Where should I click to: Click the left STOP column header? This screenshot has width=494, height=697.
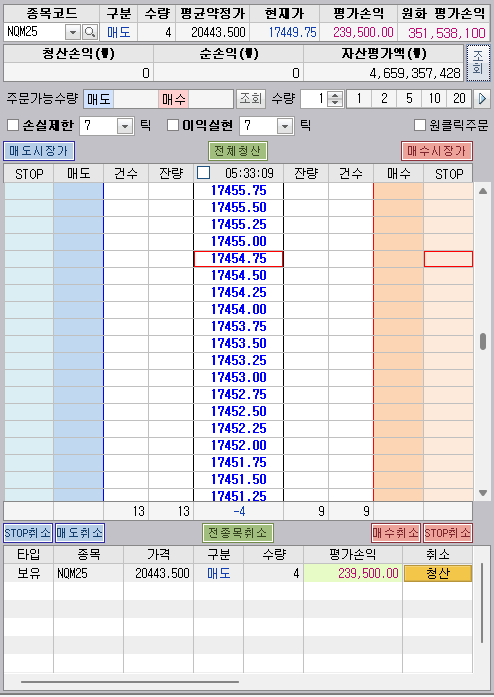pyautogui.click(x=29, y=173)
